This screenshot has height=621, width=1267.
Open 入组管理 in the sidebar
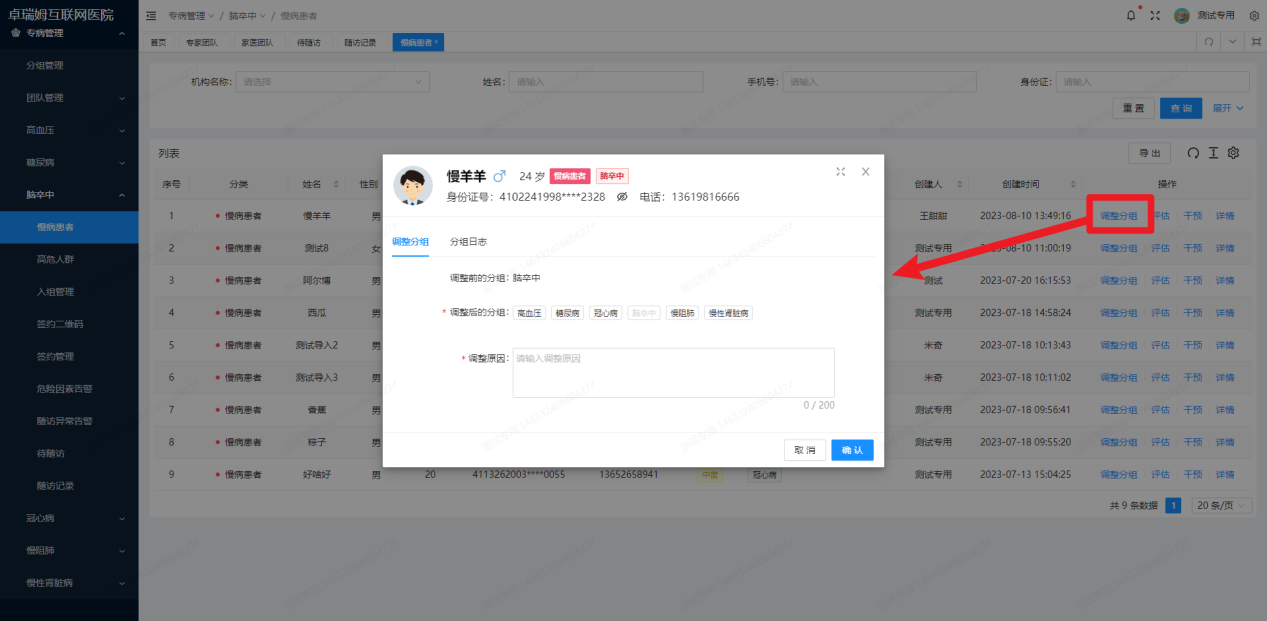(69, 291)
